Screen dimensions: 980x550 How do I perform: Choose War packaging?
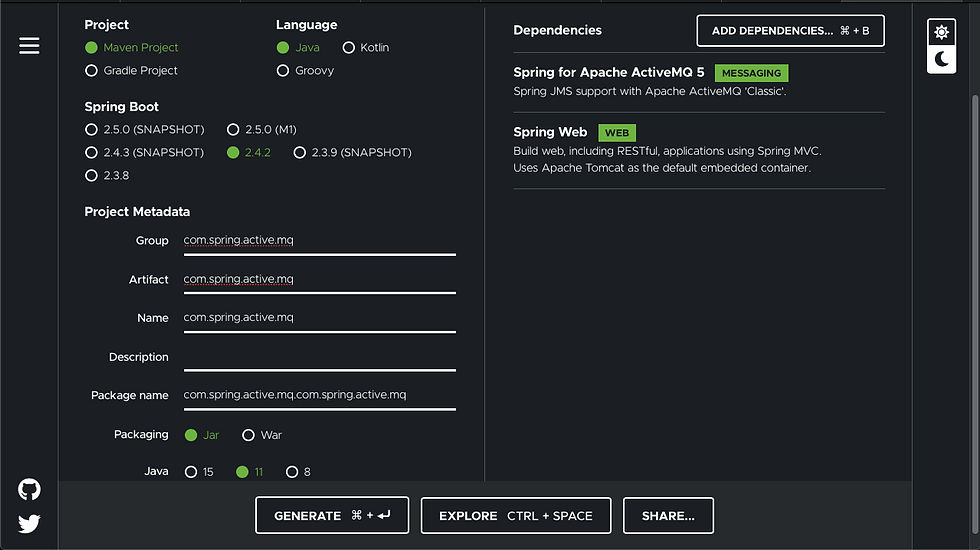tap(262, 435)
